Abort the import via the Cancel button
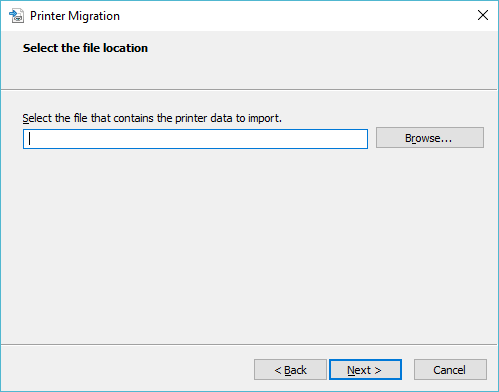 pos(450,370)
